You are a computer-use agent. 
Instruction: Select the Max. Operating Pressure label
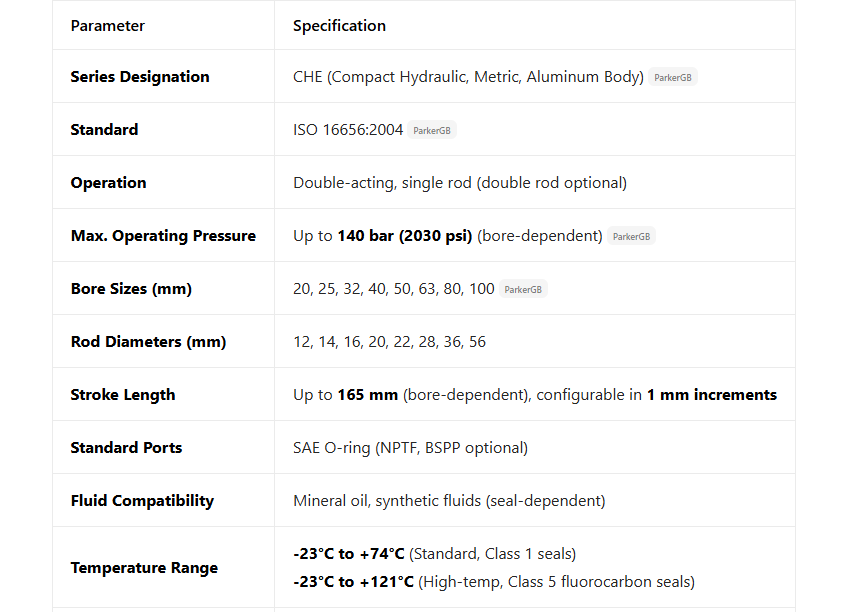pyautogui.click(x=163, y=236)
